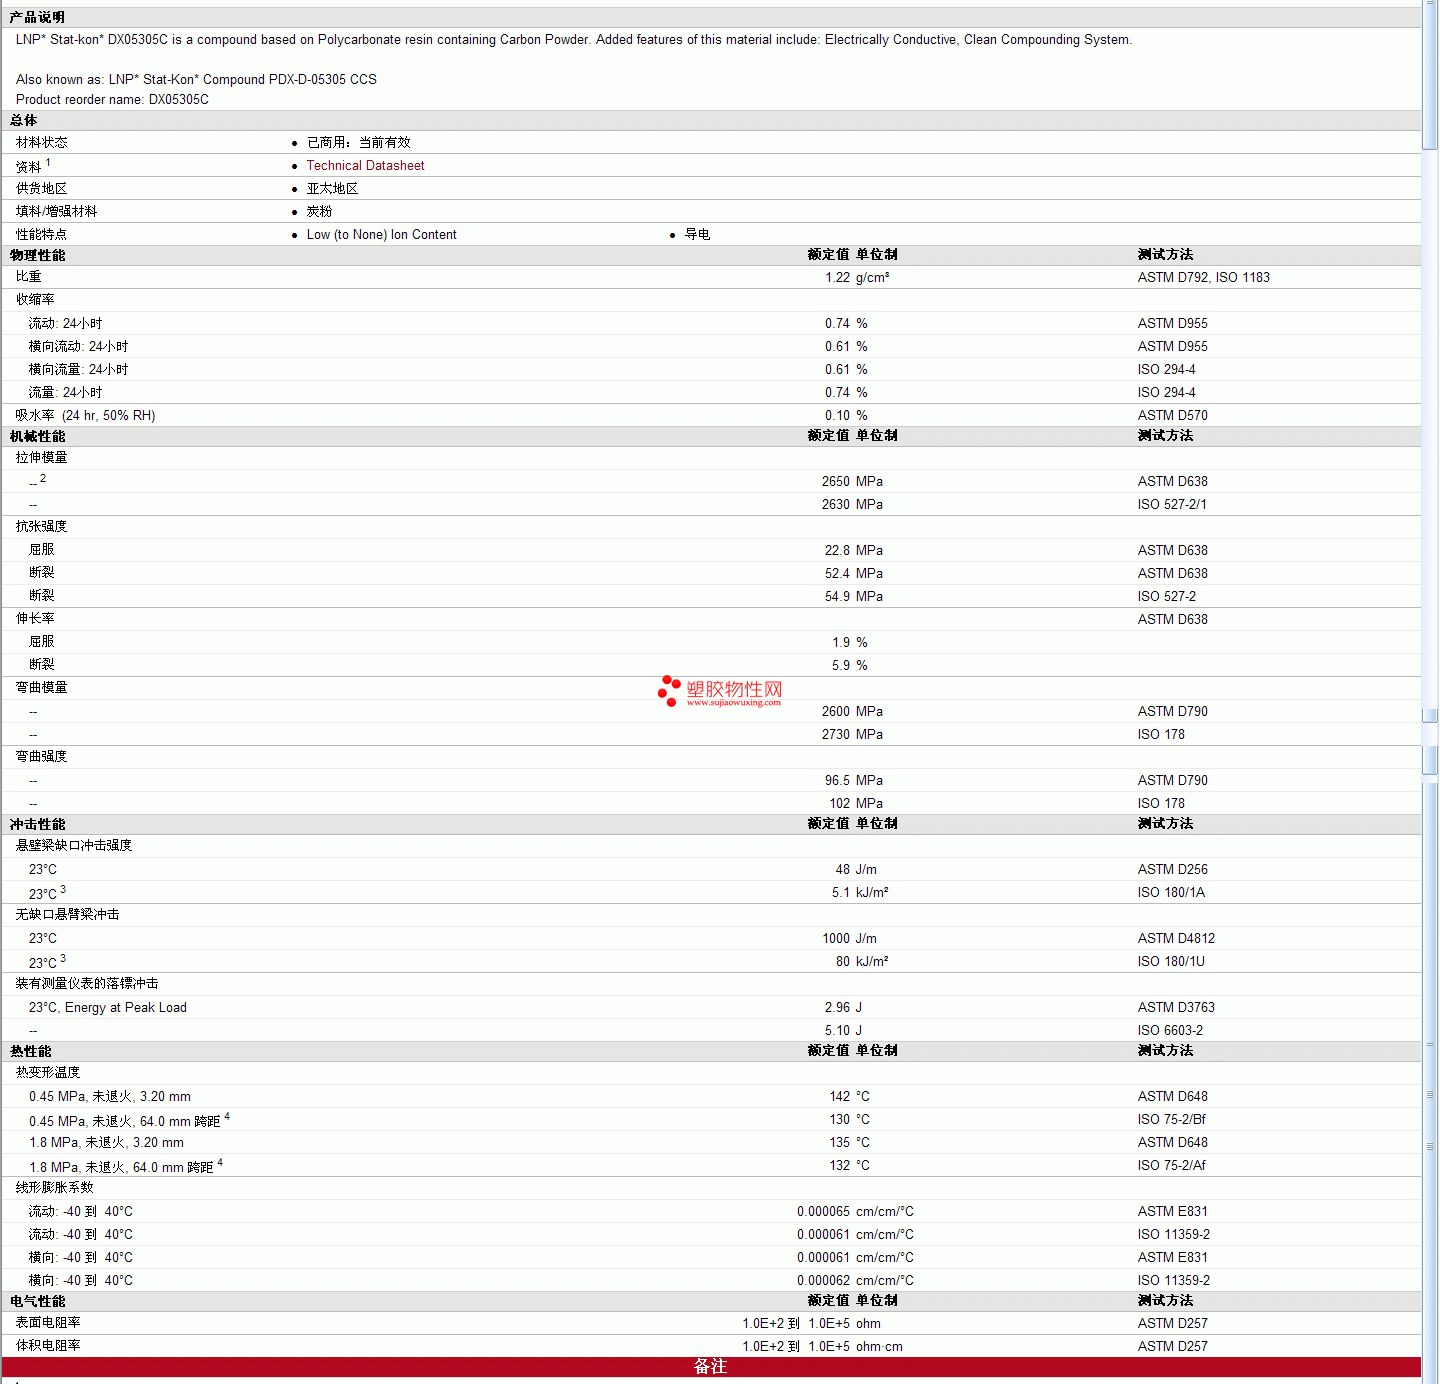This screenshot has width=1440, height=1384.
Task: Select the 130 °C heat deflection value
Action: click(849, 1120)
